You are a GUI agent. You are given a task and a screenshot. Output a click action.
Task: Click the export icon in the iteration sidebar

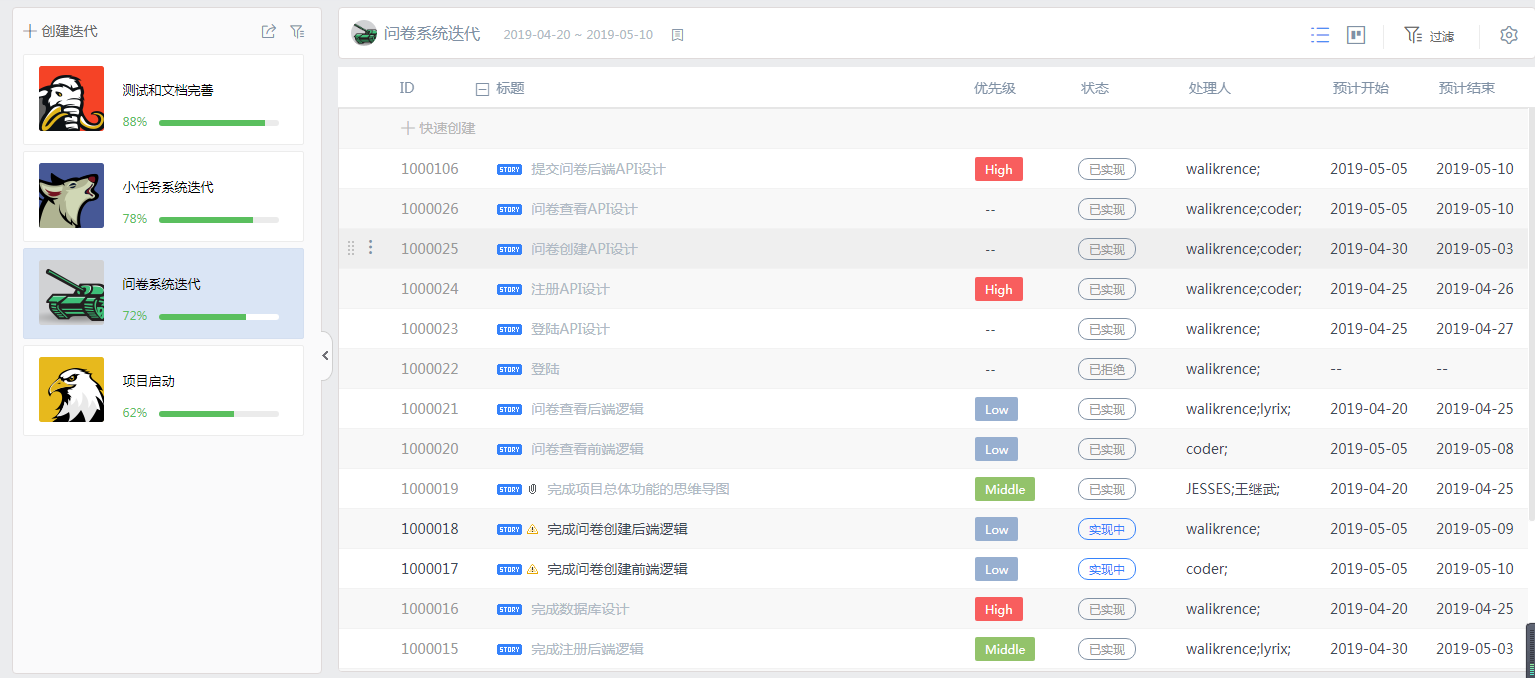point(268,32)
